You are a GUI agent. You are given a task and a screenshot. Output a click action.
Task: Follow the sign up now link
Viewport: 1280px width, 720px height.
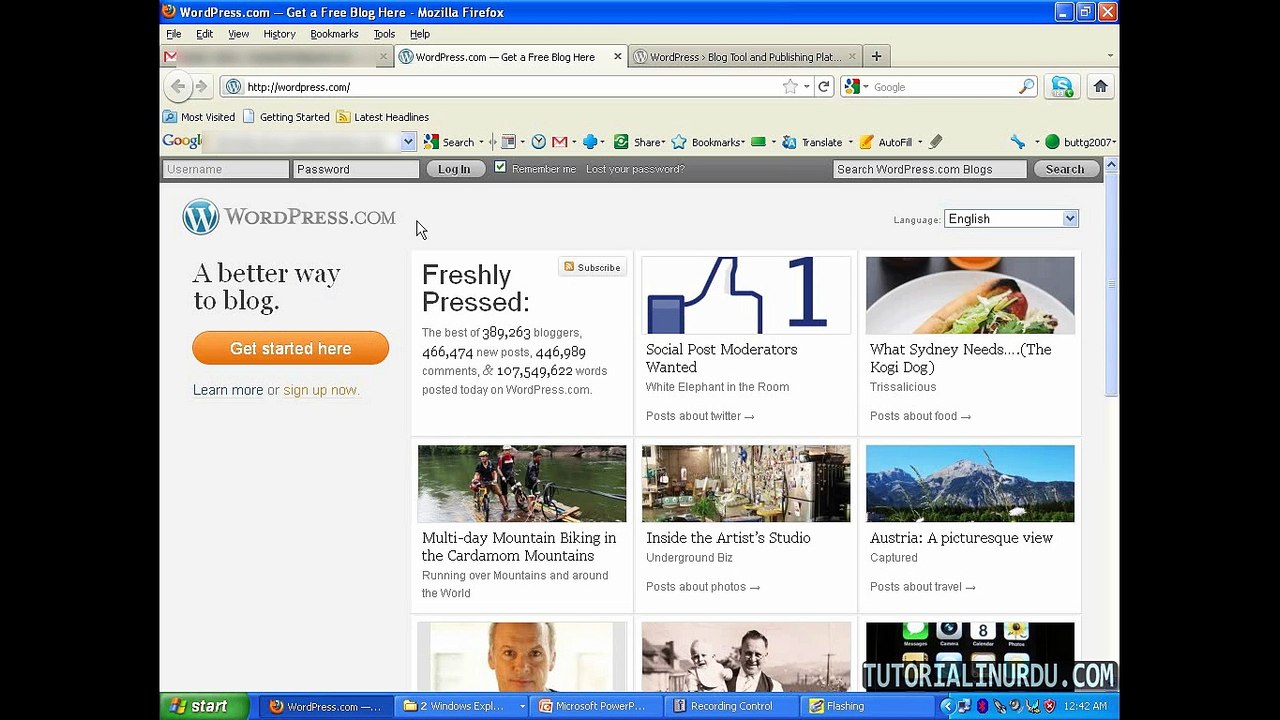click(x=321, y=390)
